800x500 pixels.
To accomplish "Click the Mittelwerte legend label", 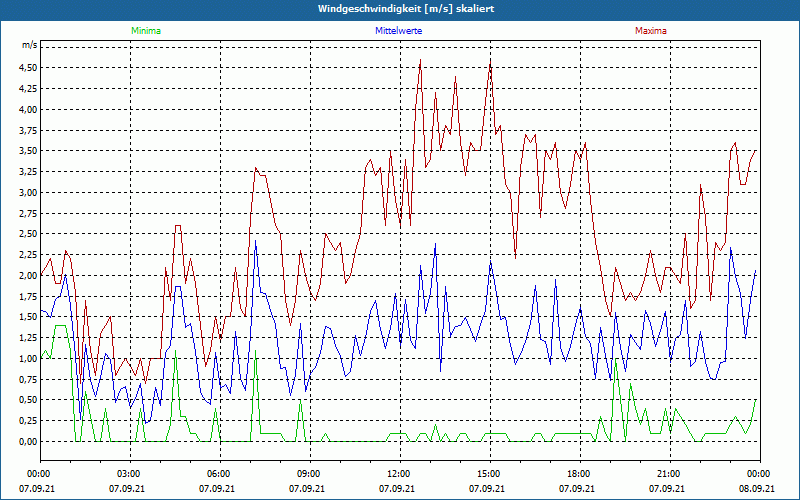I will pyautogui.click(x=398, y=31).
